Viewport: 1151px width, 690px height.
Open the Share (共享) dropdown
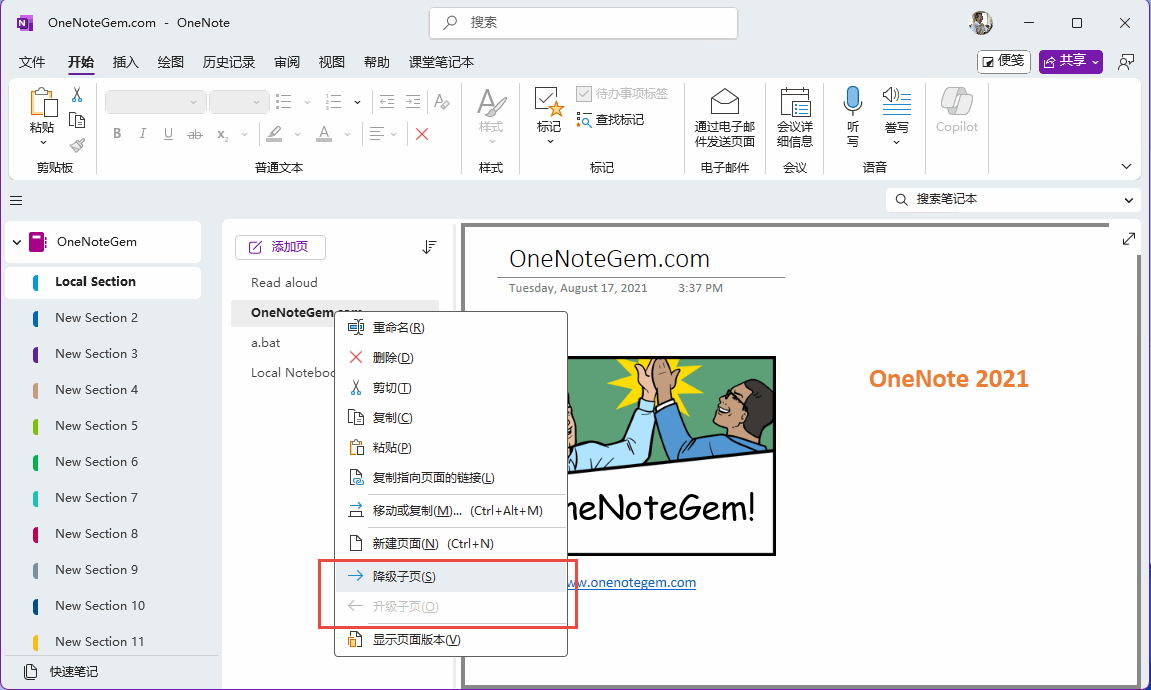(1070, 62)
